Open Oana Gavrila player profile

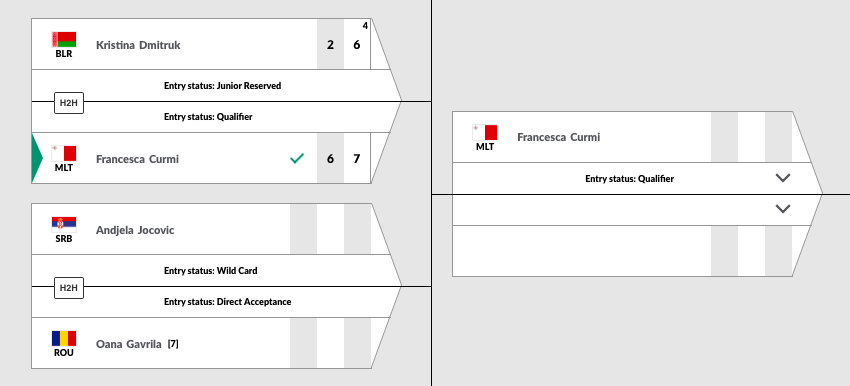(128, 344)
